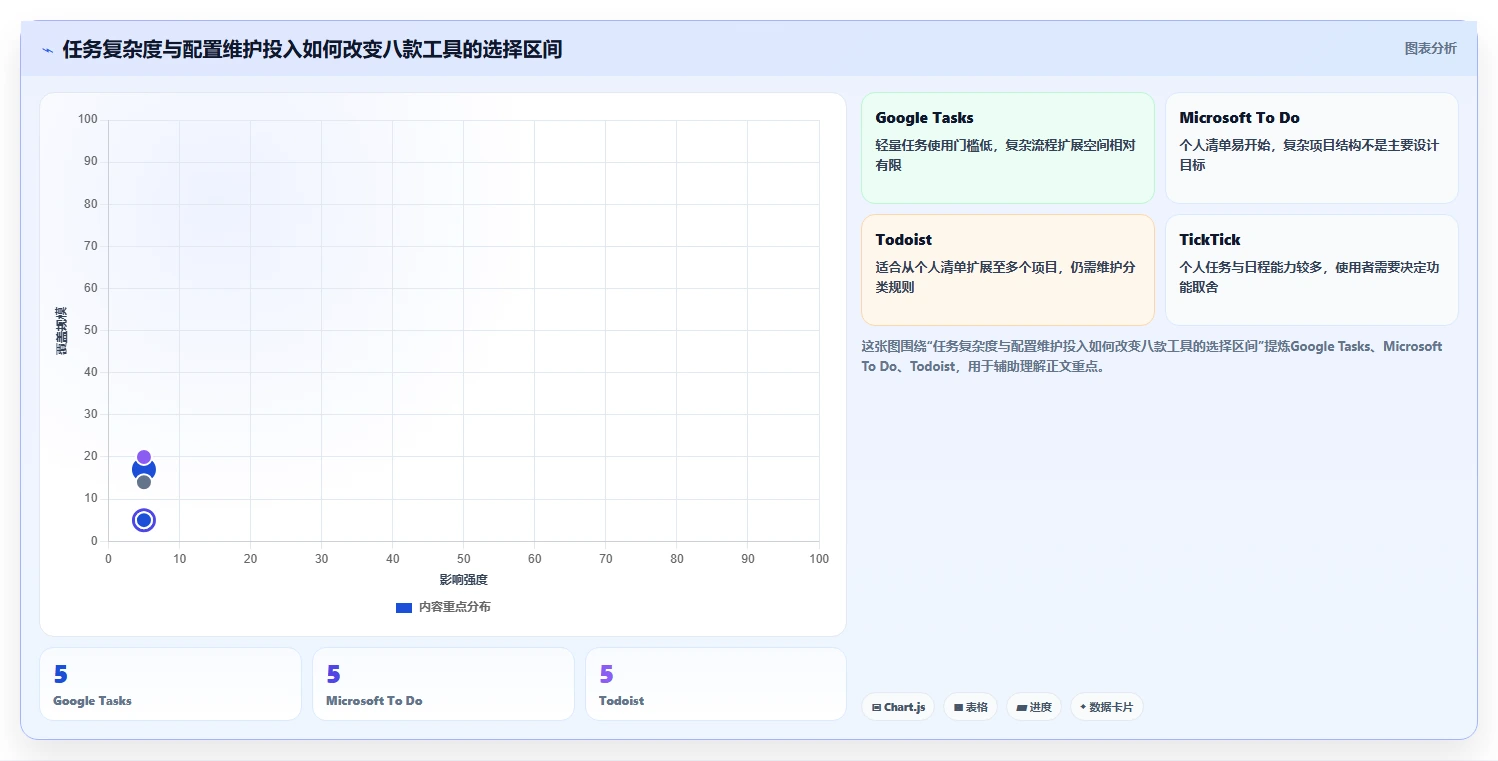Click the lightning icon beside the page title
This screenshot has width=1498, height=761.
pos(48,50)
